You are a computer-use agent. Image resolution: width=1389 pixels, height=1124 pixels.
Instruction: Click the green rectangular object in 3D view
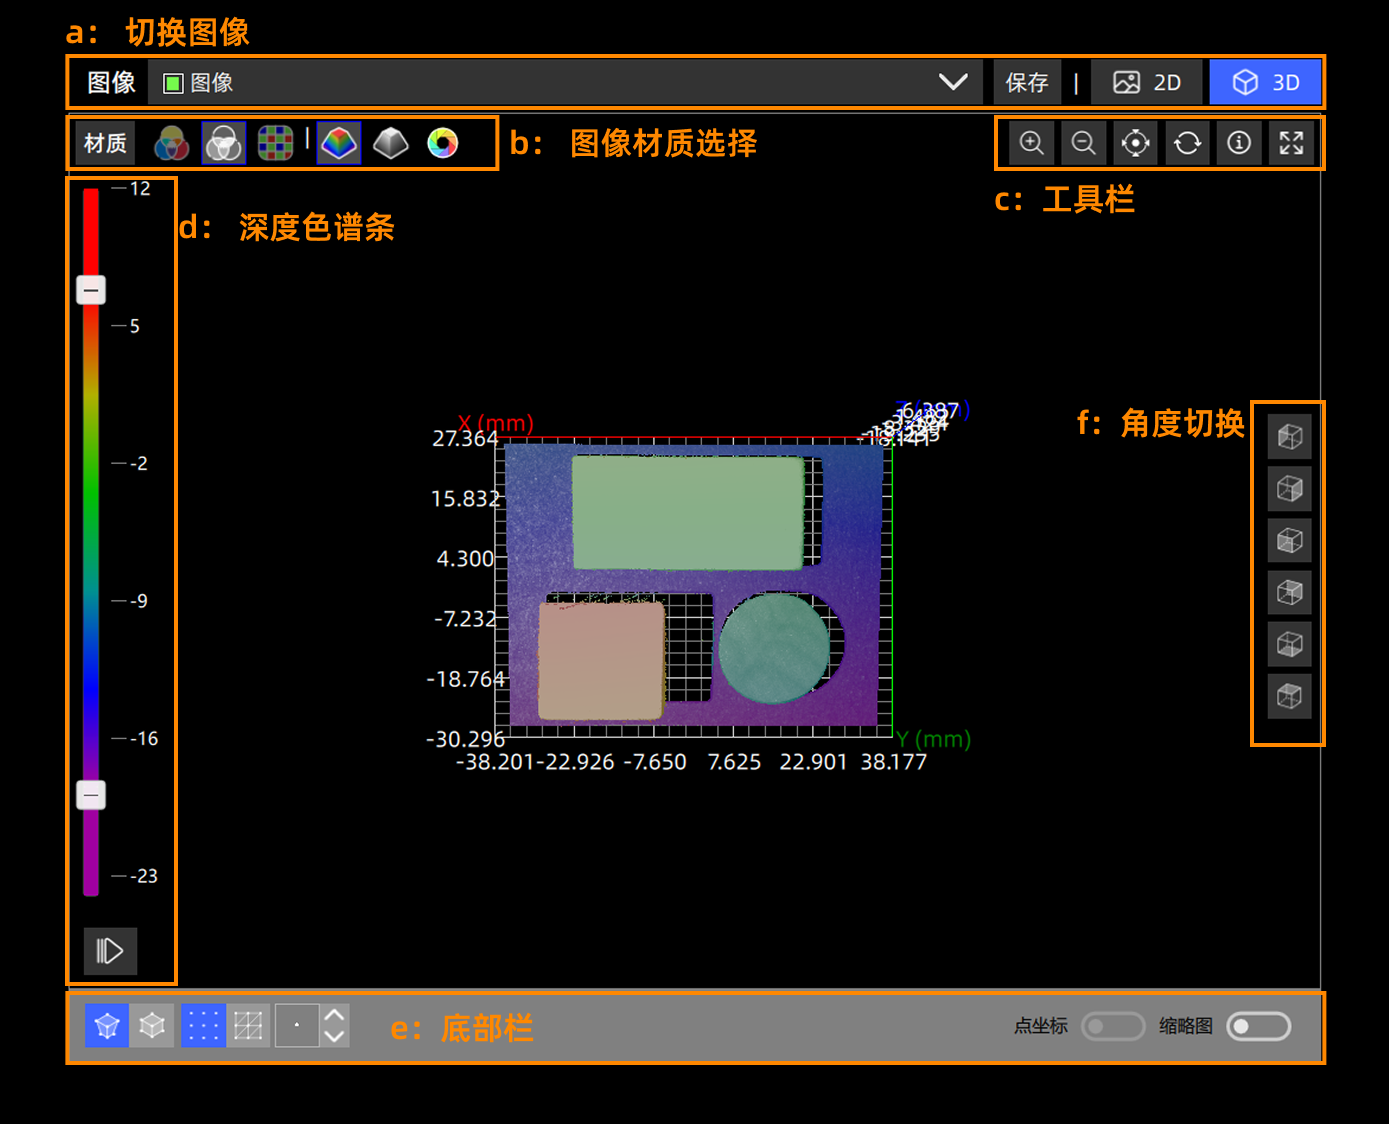(688, 513)
